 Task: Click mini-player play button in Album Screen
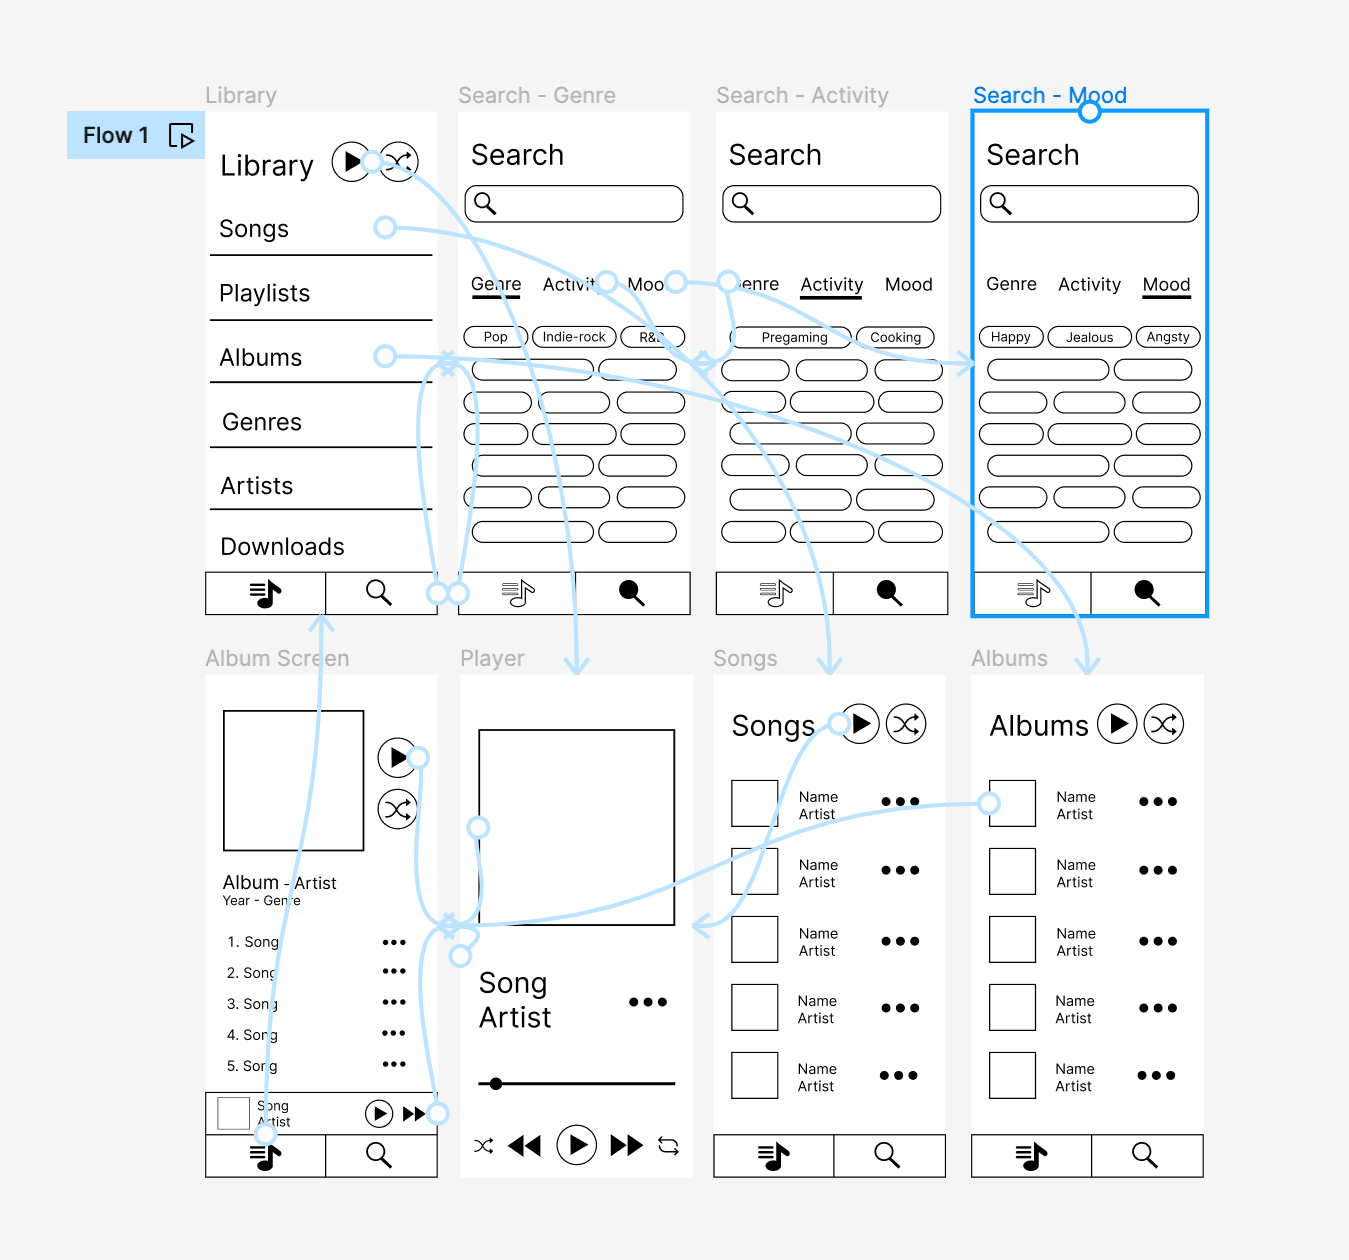click(x=379, y=1113)
